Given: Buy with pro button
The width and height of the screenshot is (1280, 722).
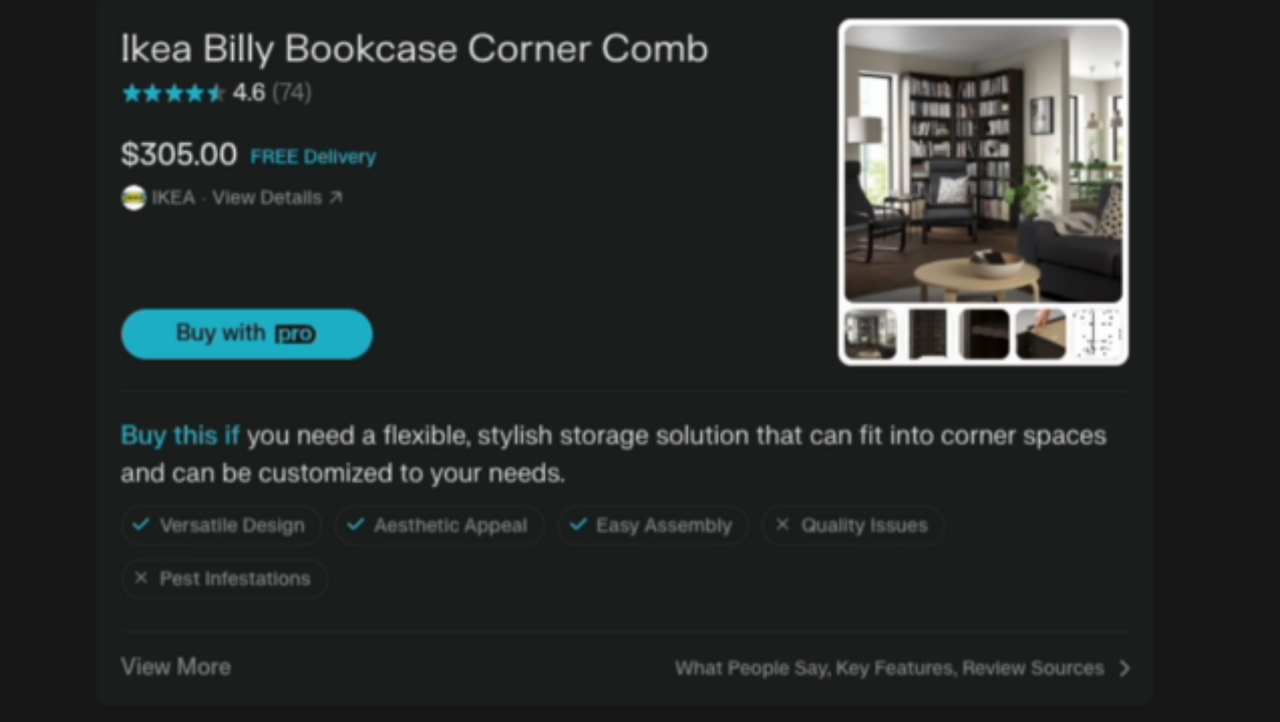Looking at the screenshot, I should coord(247,334).
